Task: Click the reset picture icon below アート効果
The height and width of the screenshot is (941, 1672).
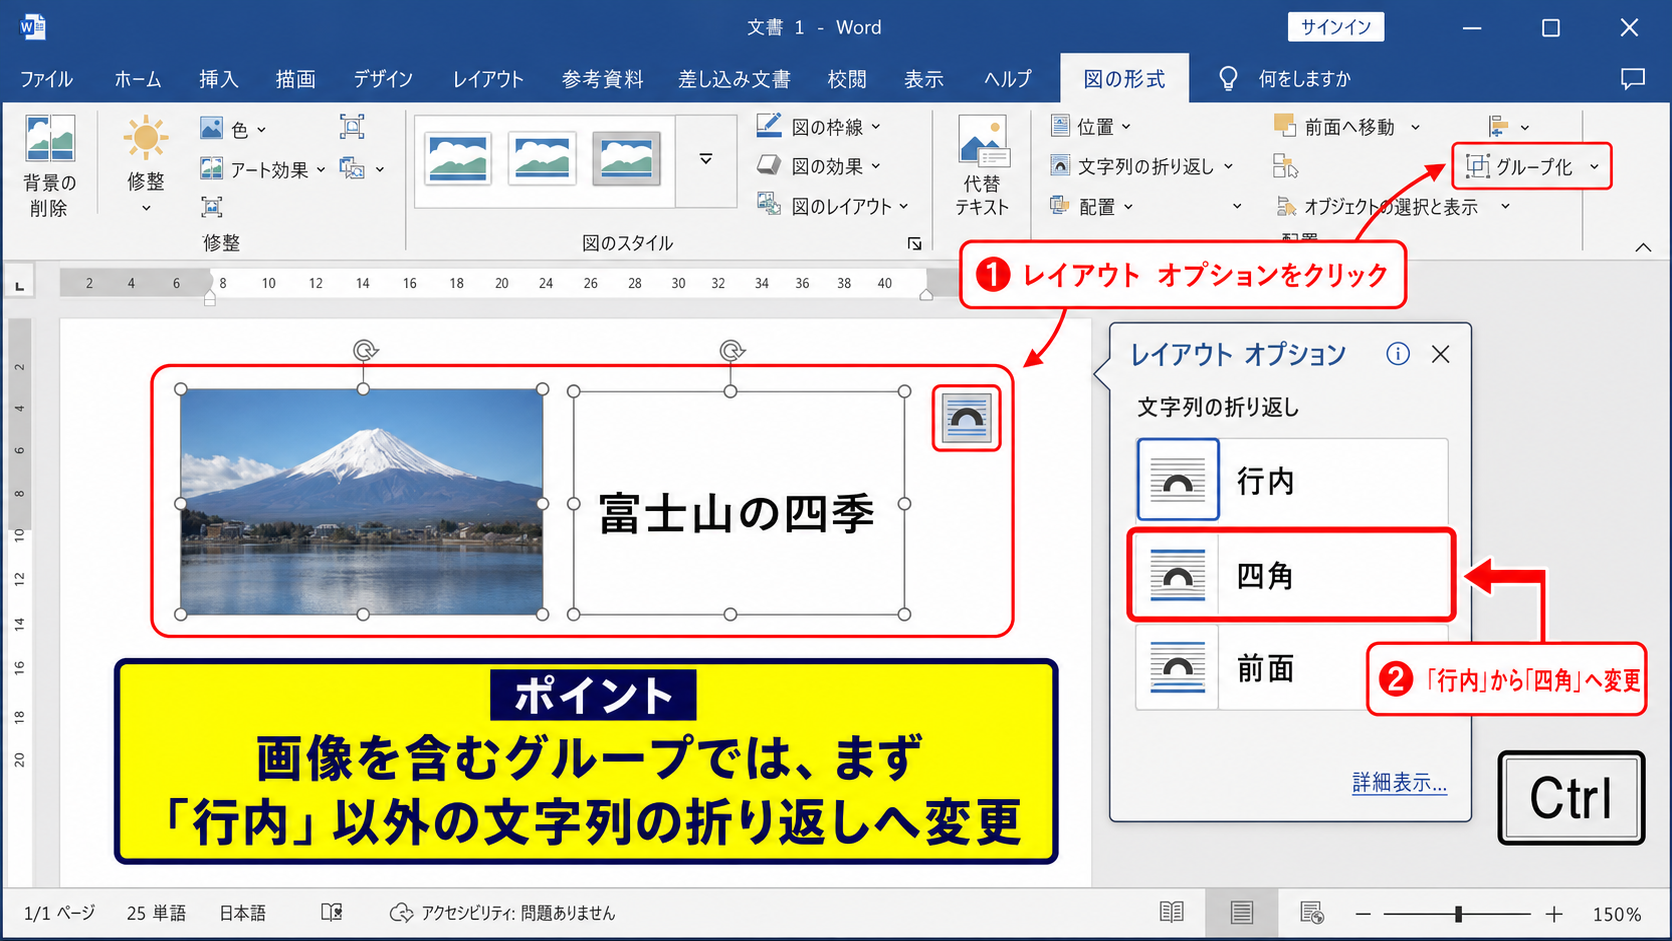Action: (211, 207)
